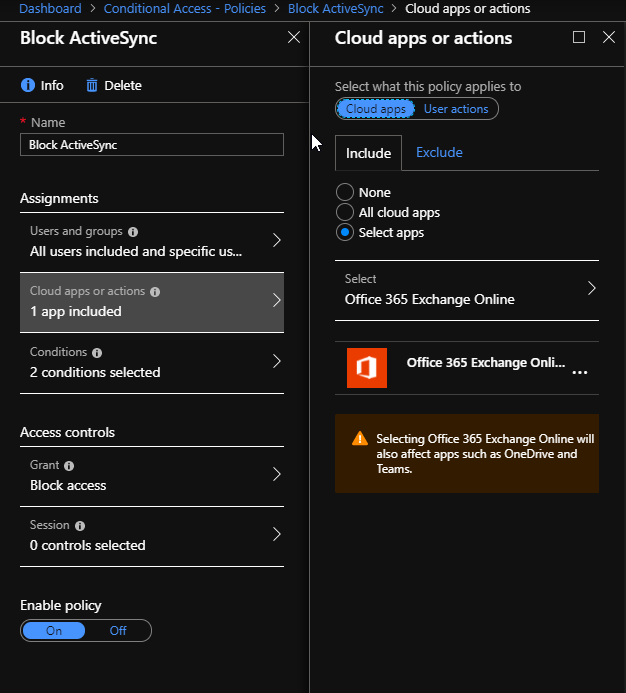Choose the Select apps radio button
The height and width of the screenshot is (693, 626).
point(345,232)
